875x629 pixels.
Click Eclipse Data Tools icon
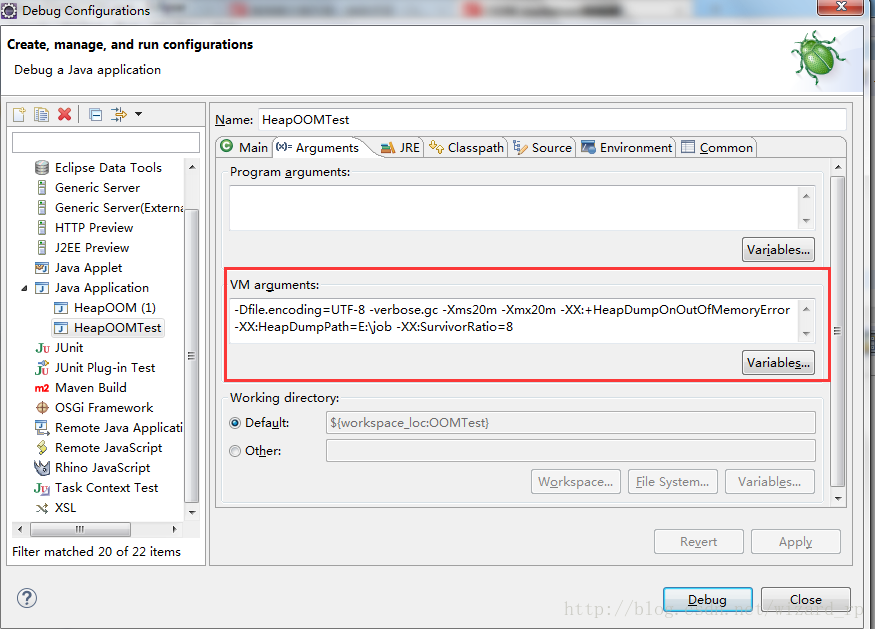42,167
